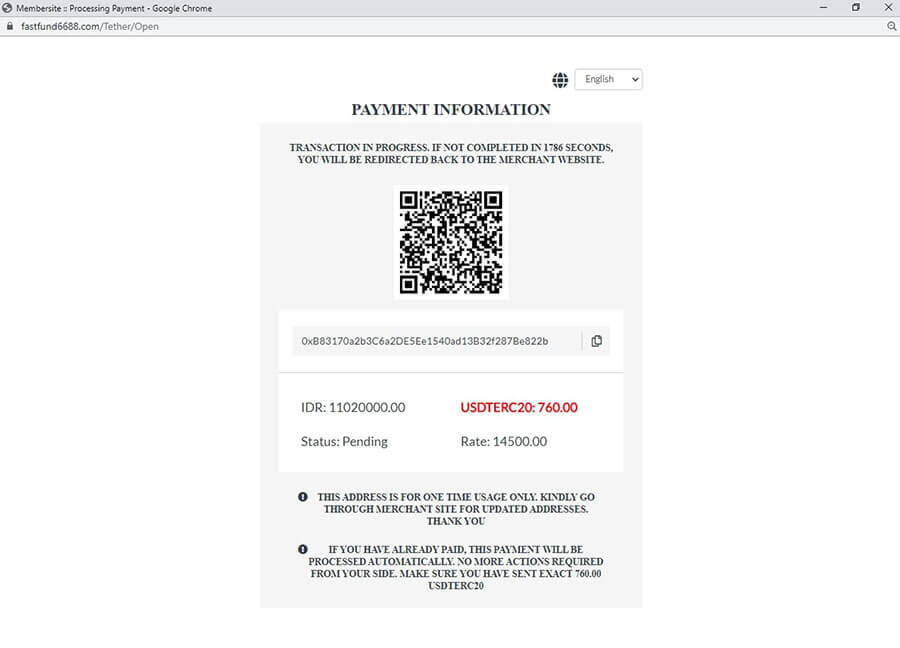Click the magnifier icon at the address bar's right end
Image resolution: width=900 pixels, height=648 pixels.
(x=891, y=27)
